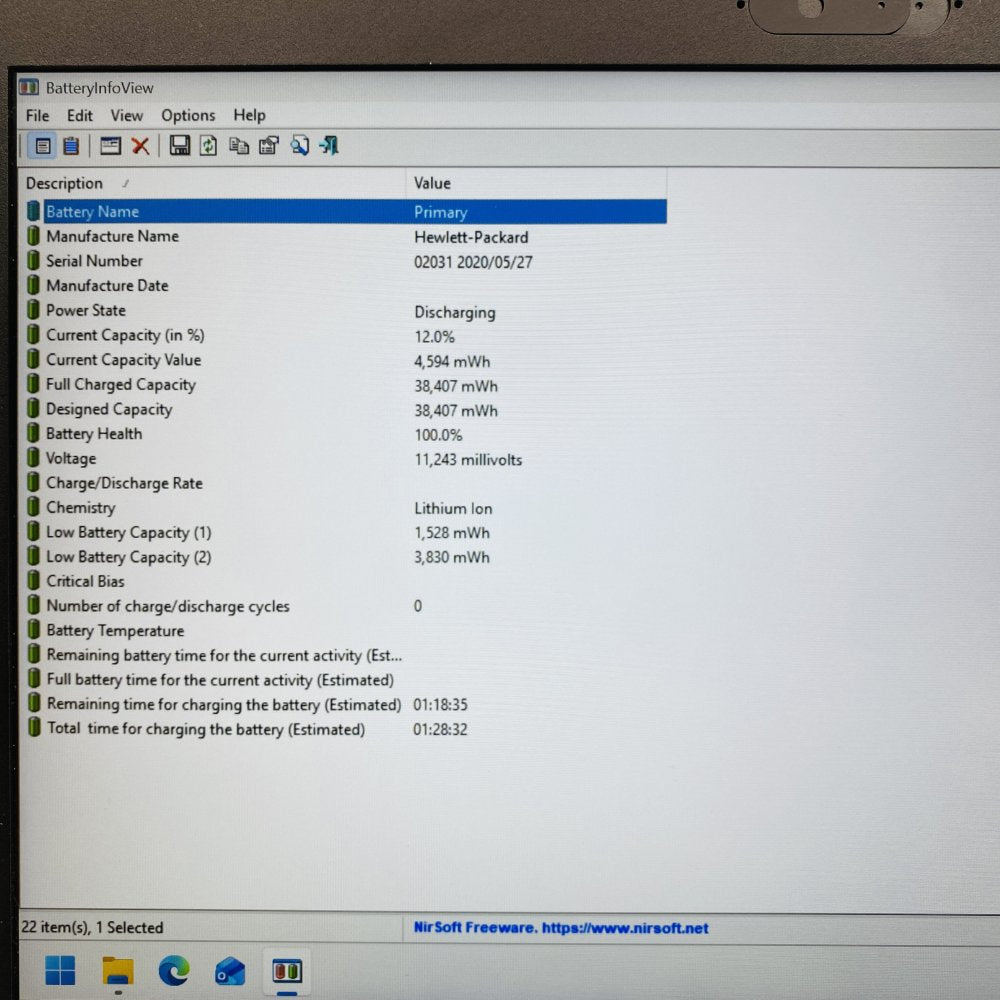
Task: Click the battery icon beside Critical Bias
Action: click(x=34, y=581)
